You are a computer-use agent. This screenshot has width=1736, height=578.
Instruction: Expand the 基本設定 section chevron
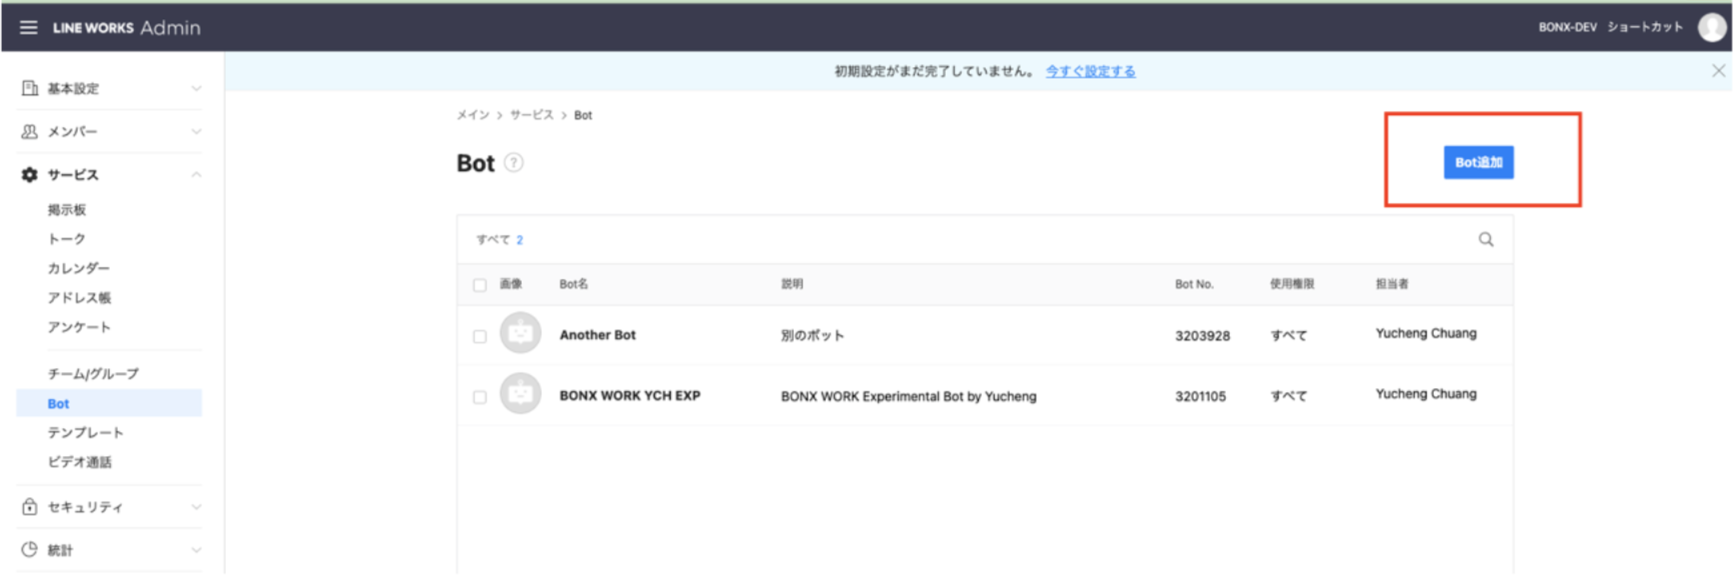[x=196, y=88]
